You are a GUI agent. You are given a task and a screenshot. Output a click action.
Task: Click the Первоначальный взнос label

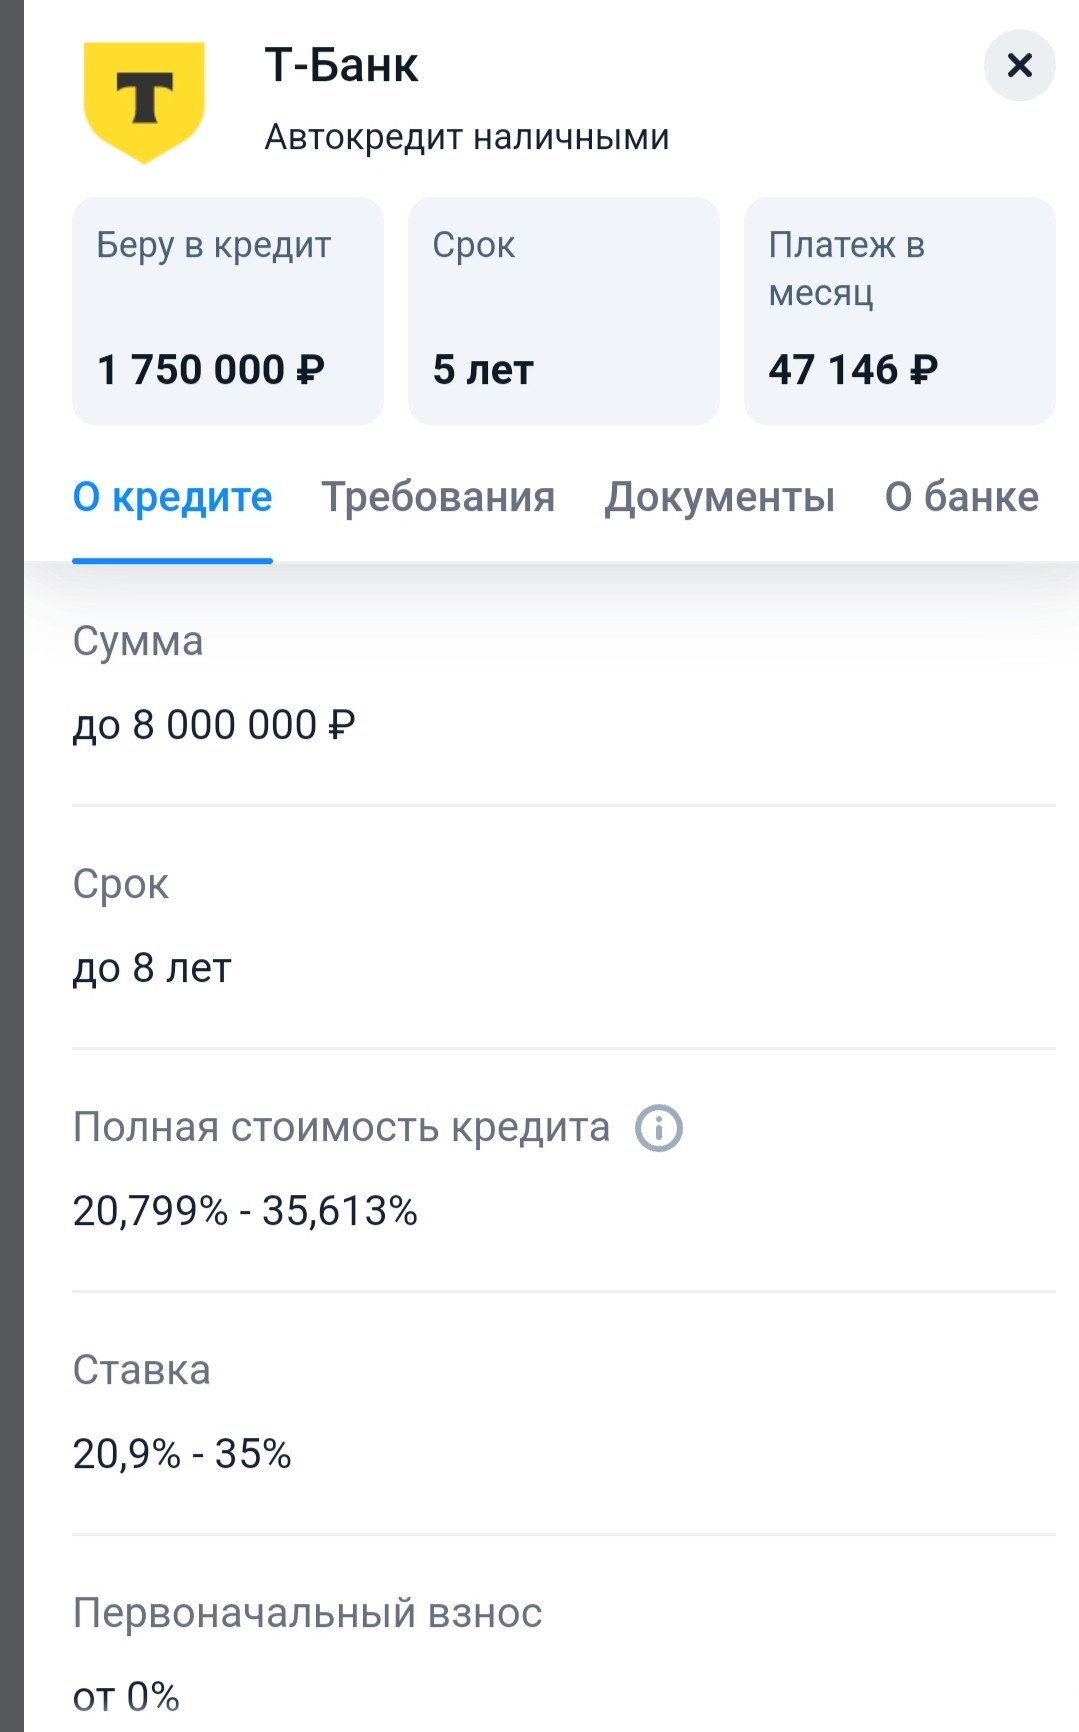click(x=307, y=1613)
